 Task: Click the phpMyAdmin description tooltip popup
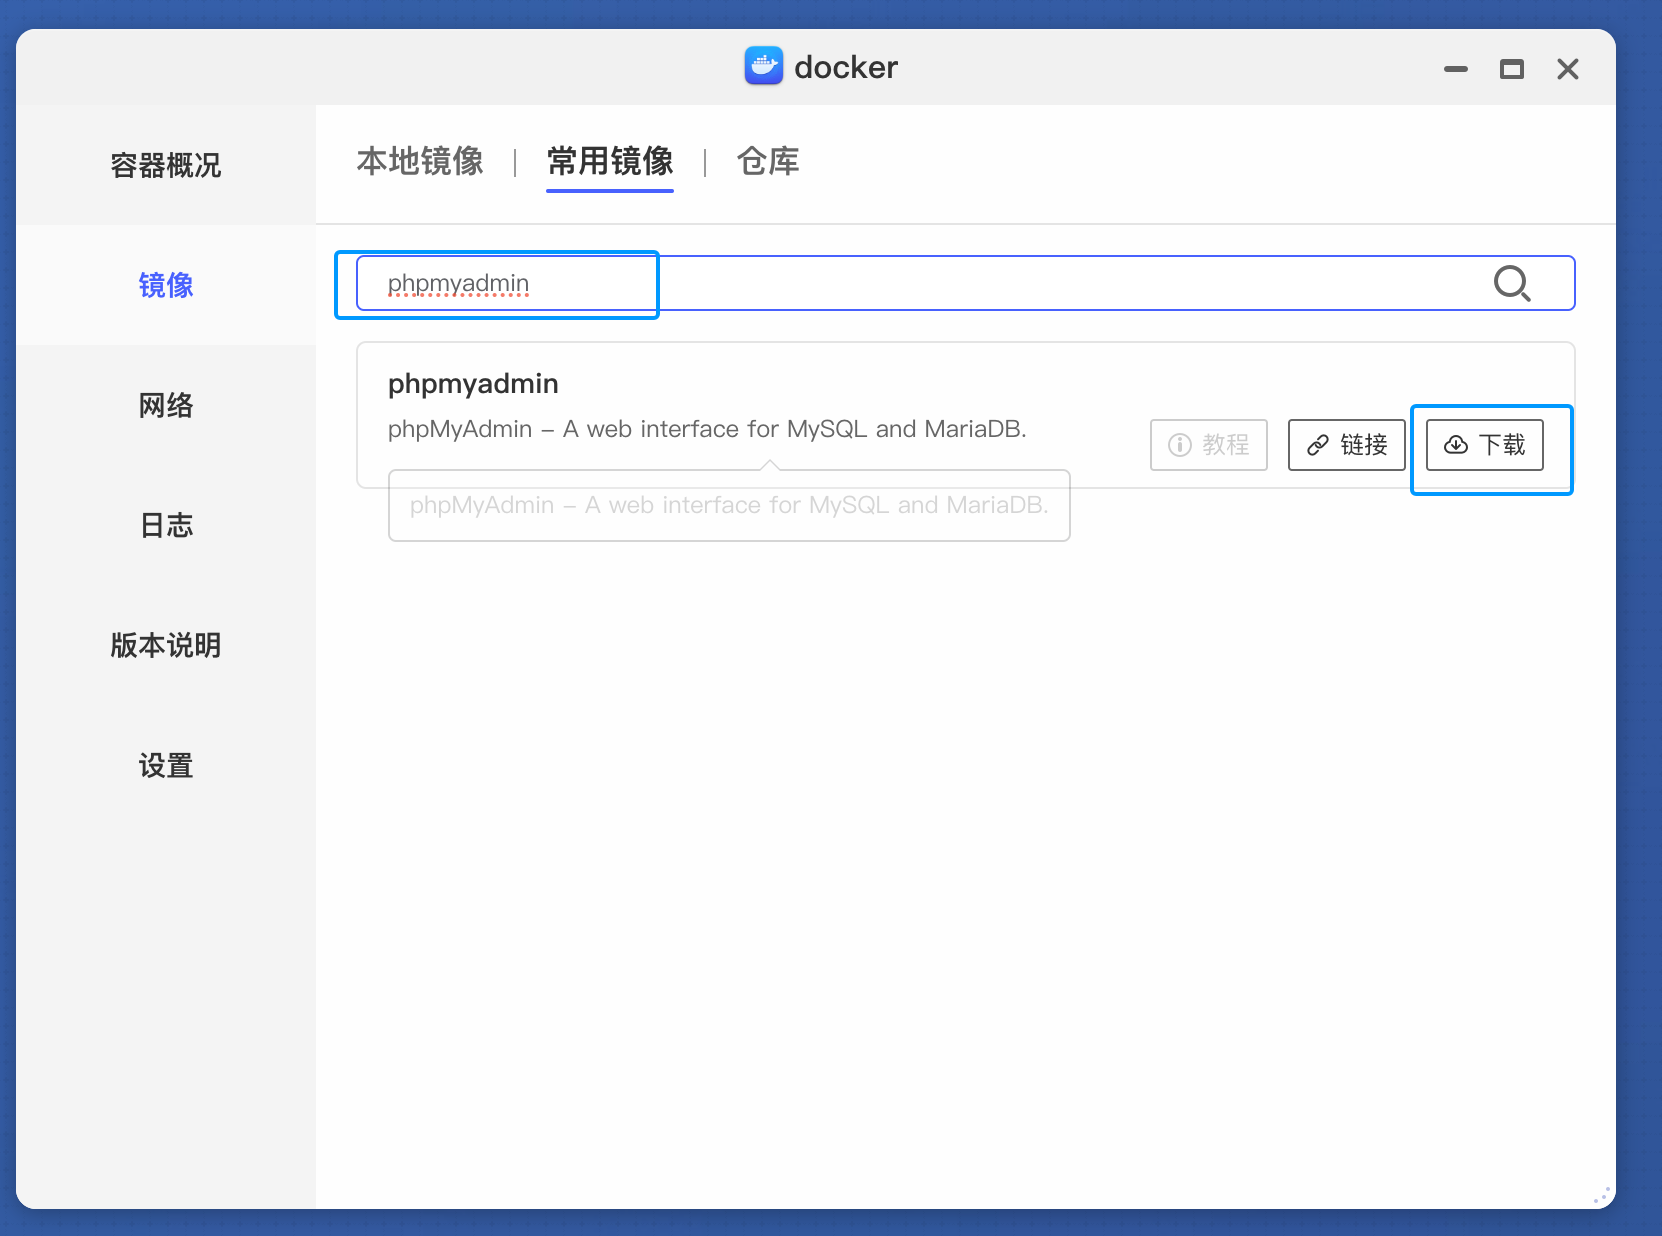(729, 505)
